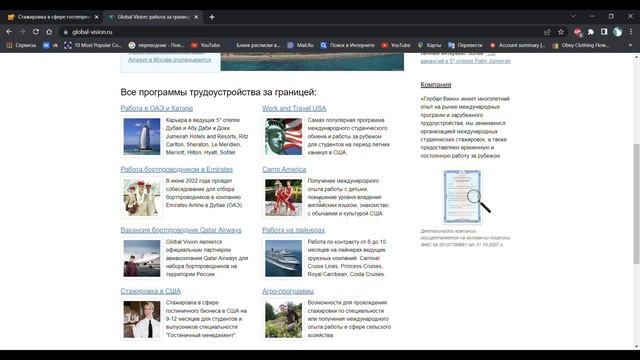This screenshot has width=640, height=360.
Task: Open a new browser tab
Action: (212, 17)
